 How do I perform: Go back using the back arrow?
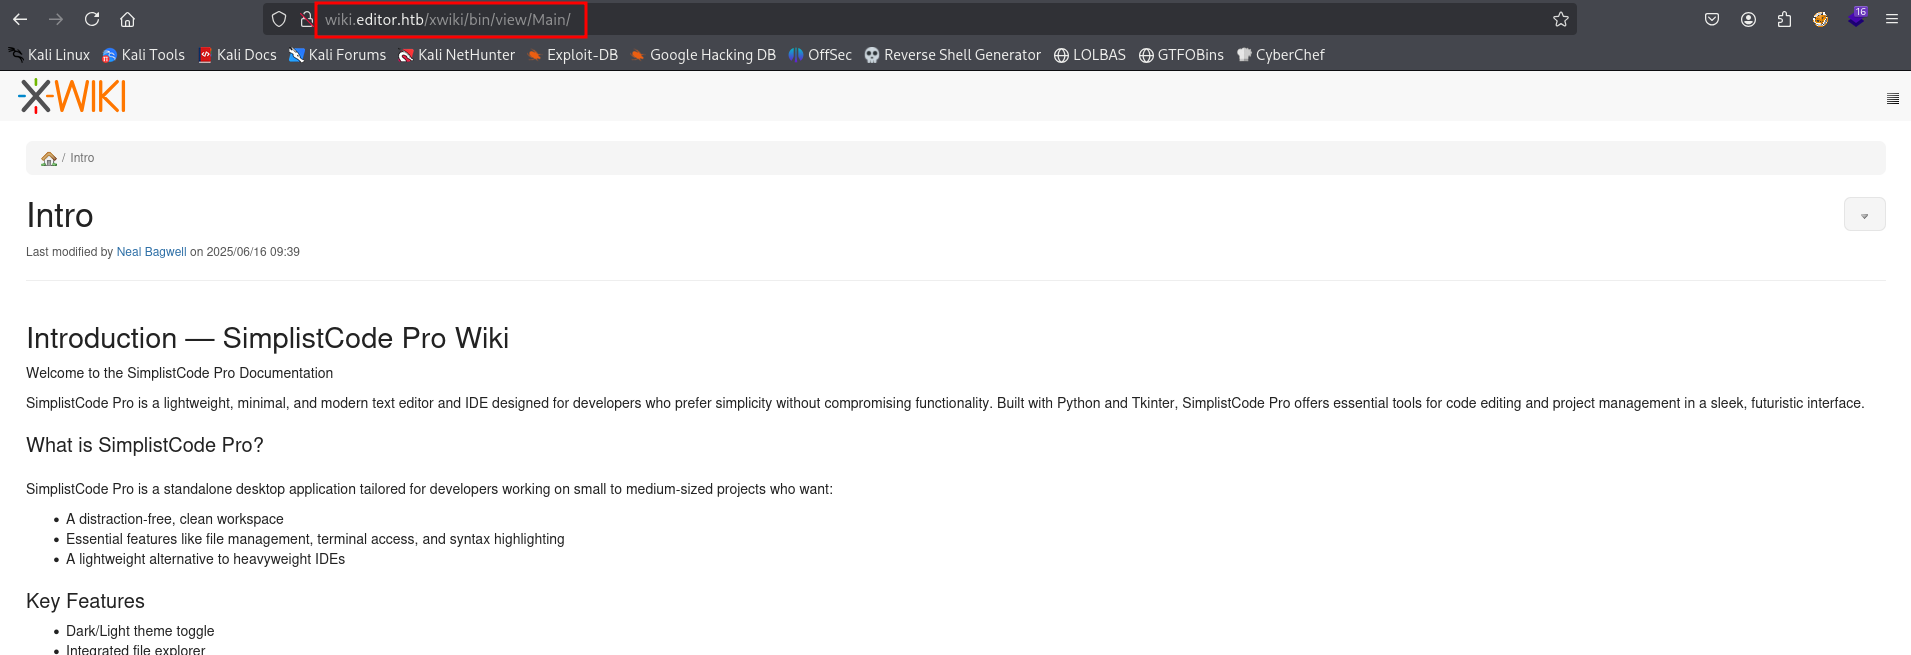[20, 19]
